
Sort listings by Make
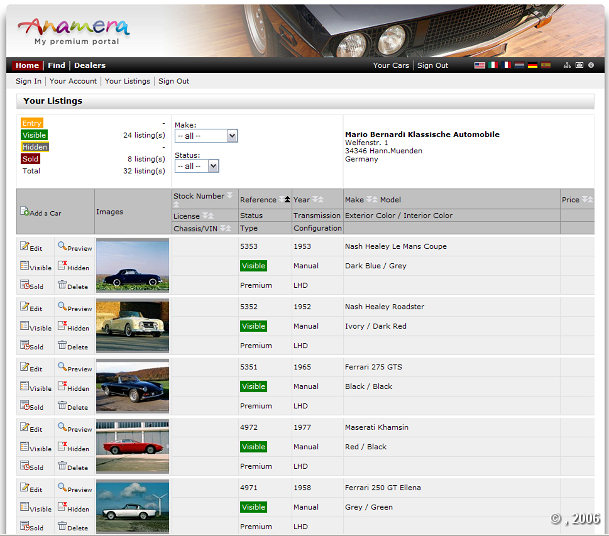click(x=371, y=199)
